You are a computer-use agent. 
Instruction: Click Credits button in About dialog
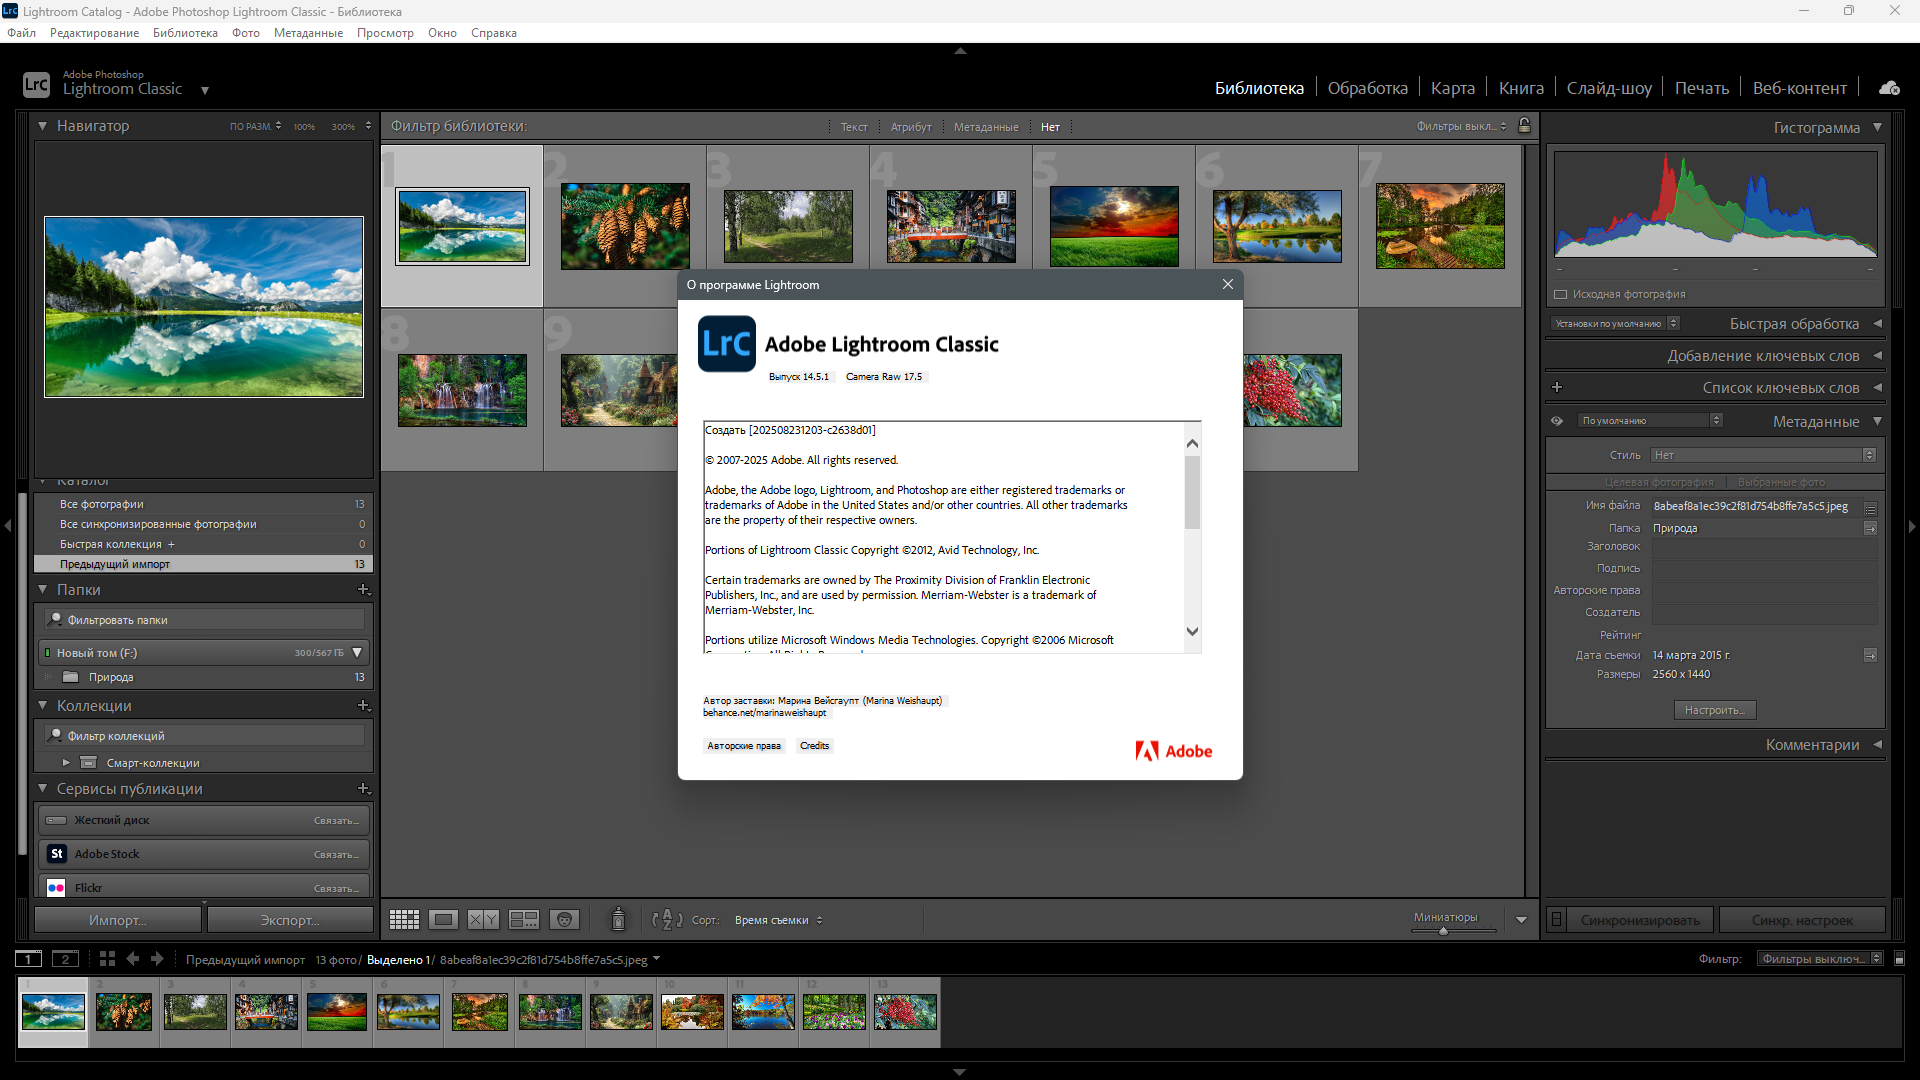click(x=814, y=746)
